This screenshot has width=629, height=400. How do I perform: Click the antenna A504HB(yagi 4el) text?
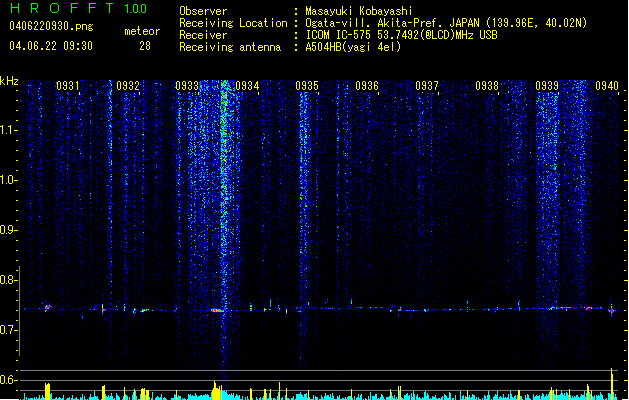click(x=353, y=47)
